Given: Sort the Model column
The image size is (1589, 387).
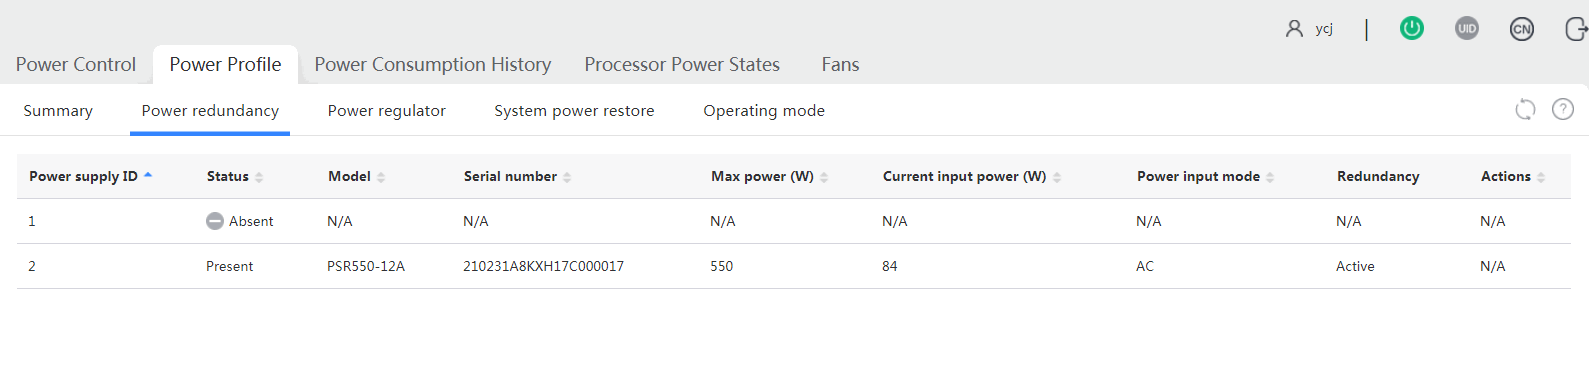Looking at the screenshot, I should click(x=381, y=177).
